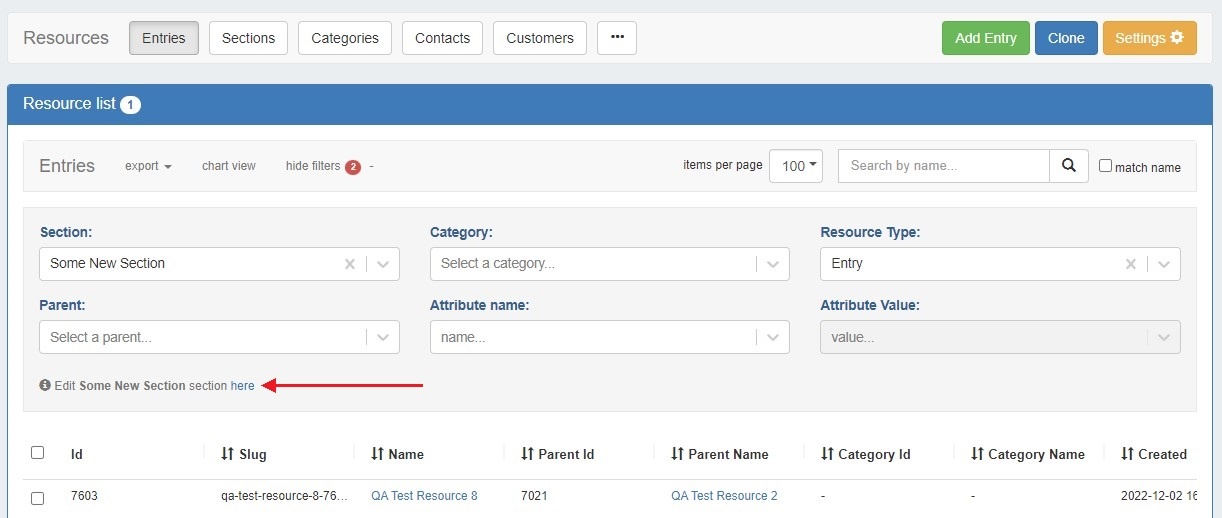Click the search magnifier icon button
Screen dimensions: 1222x518
pyautogui.click(x=1068, y=166)
